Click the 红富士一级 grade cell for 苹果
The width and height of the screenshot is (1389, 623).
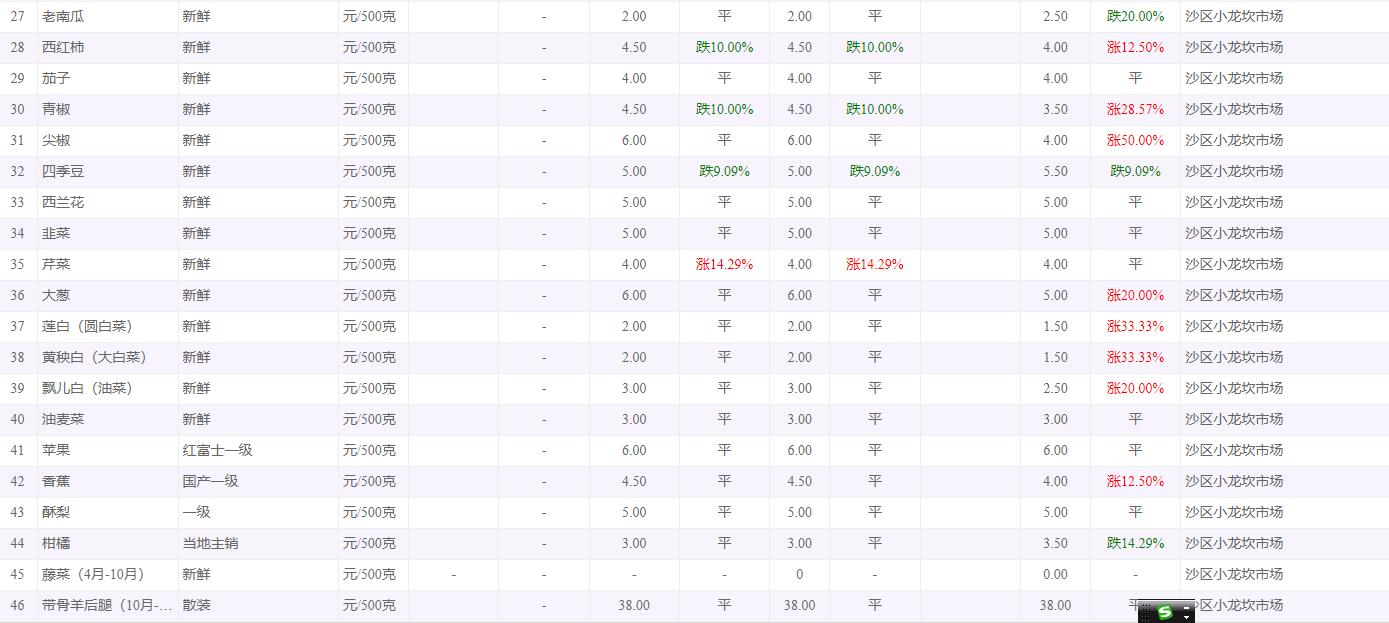(217, 450)
